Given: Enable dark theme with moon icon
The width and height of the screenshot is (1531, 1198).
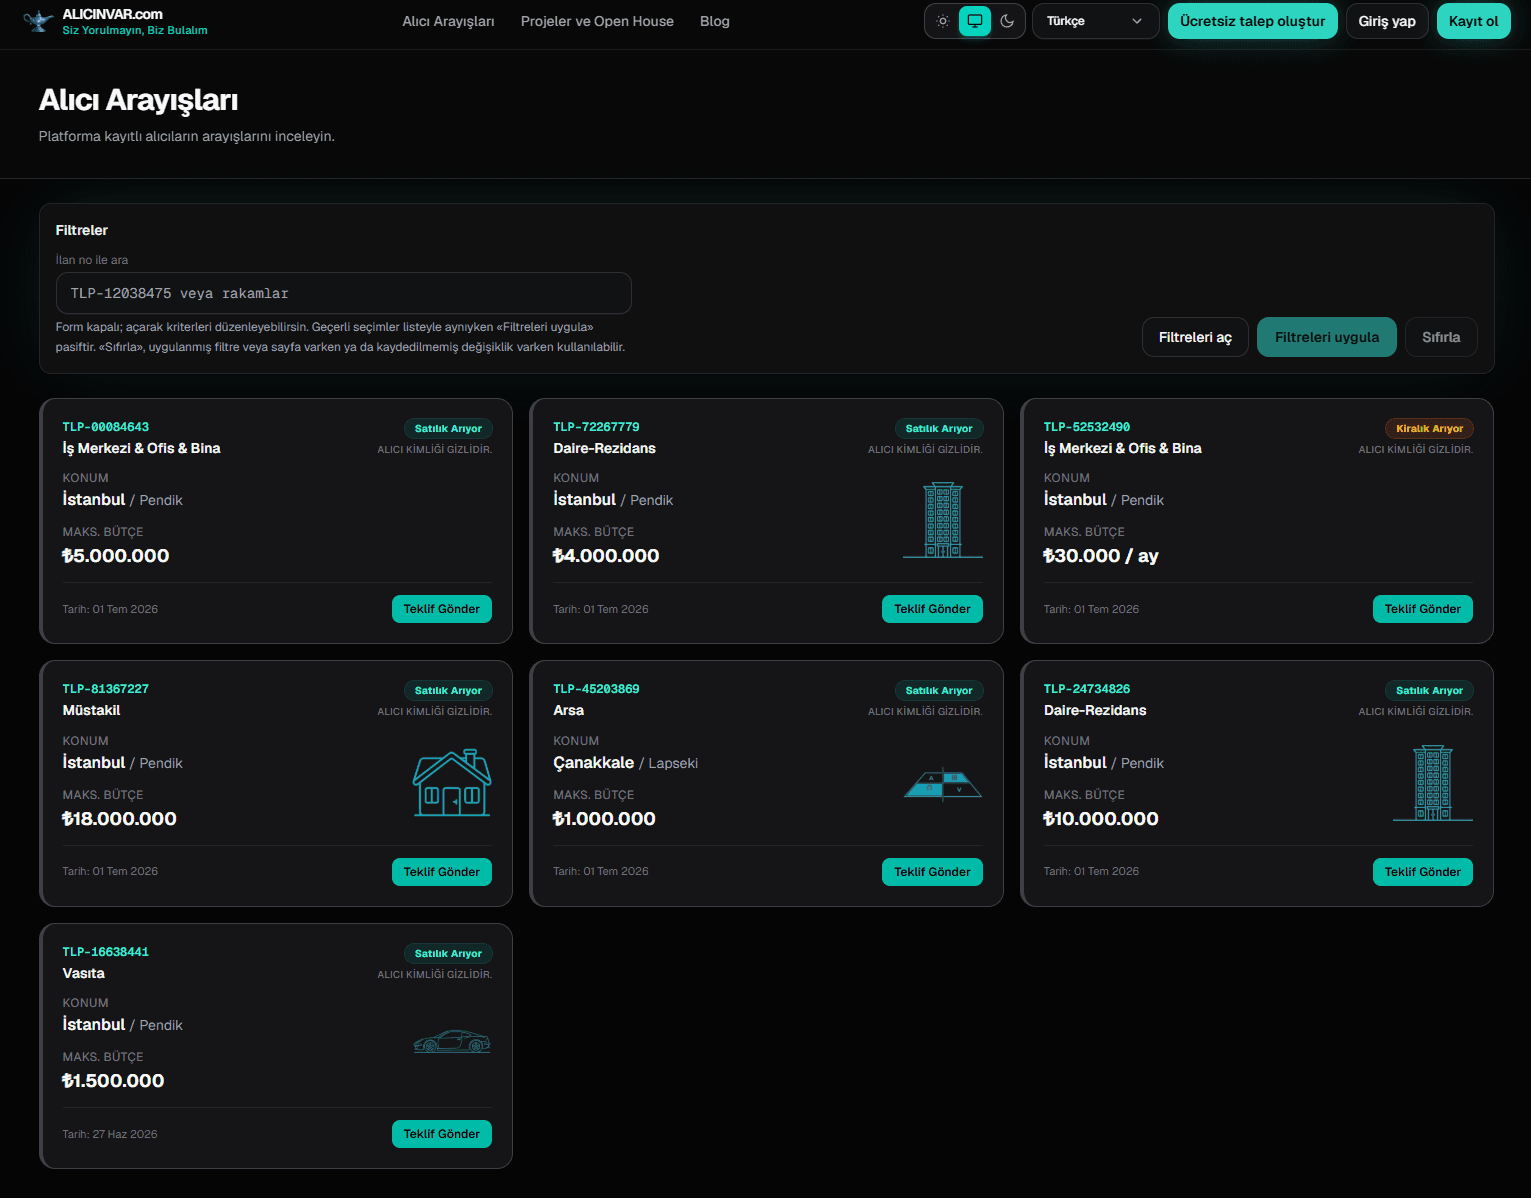Looking at the screenshot, I should 1007,21.
